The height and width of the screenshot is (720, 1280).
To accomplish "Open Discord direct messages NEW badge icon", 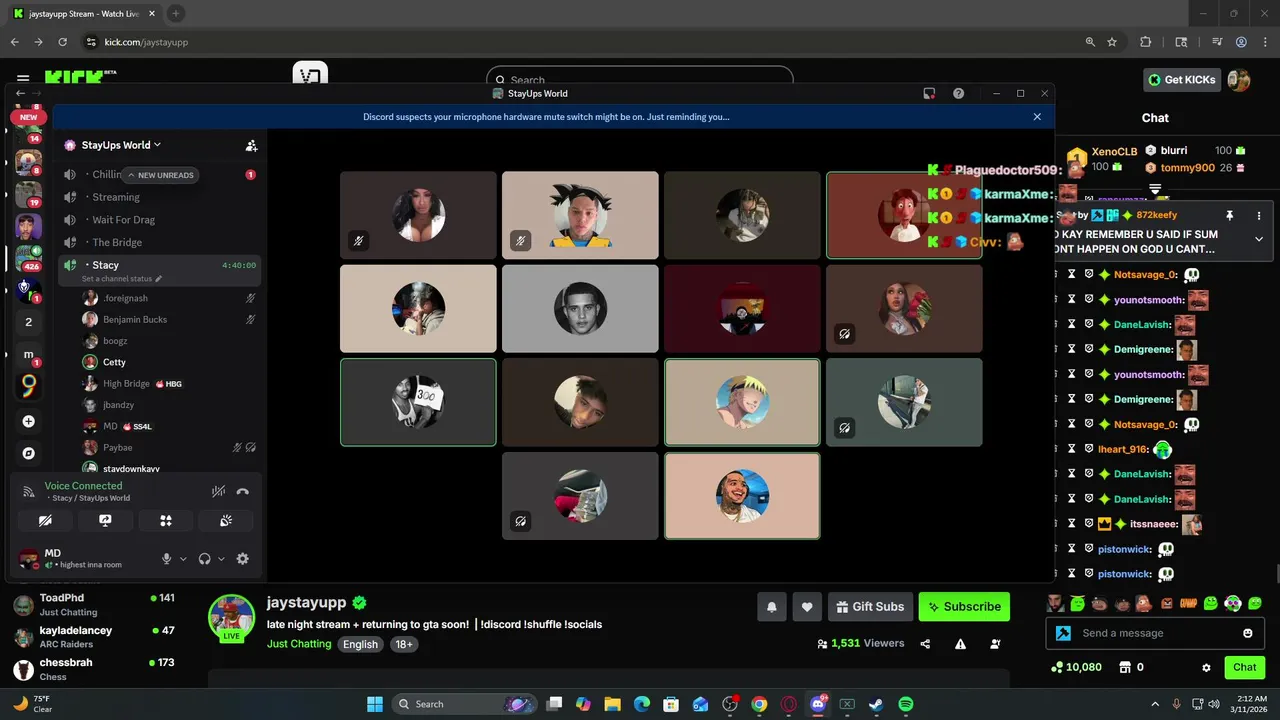I will [x=28, y=117].
